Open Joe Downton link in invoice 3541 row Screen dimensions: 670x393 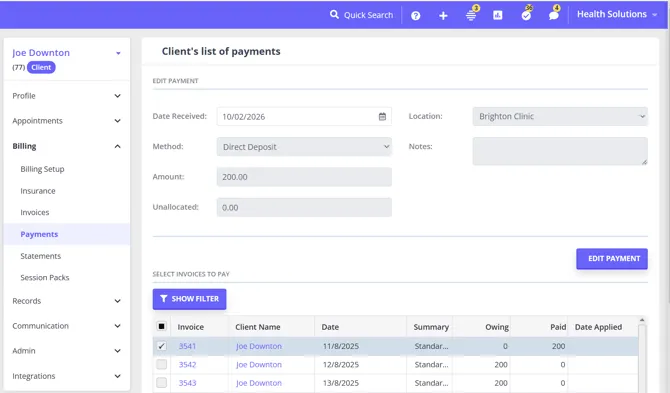pos(259,346)
